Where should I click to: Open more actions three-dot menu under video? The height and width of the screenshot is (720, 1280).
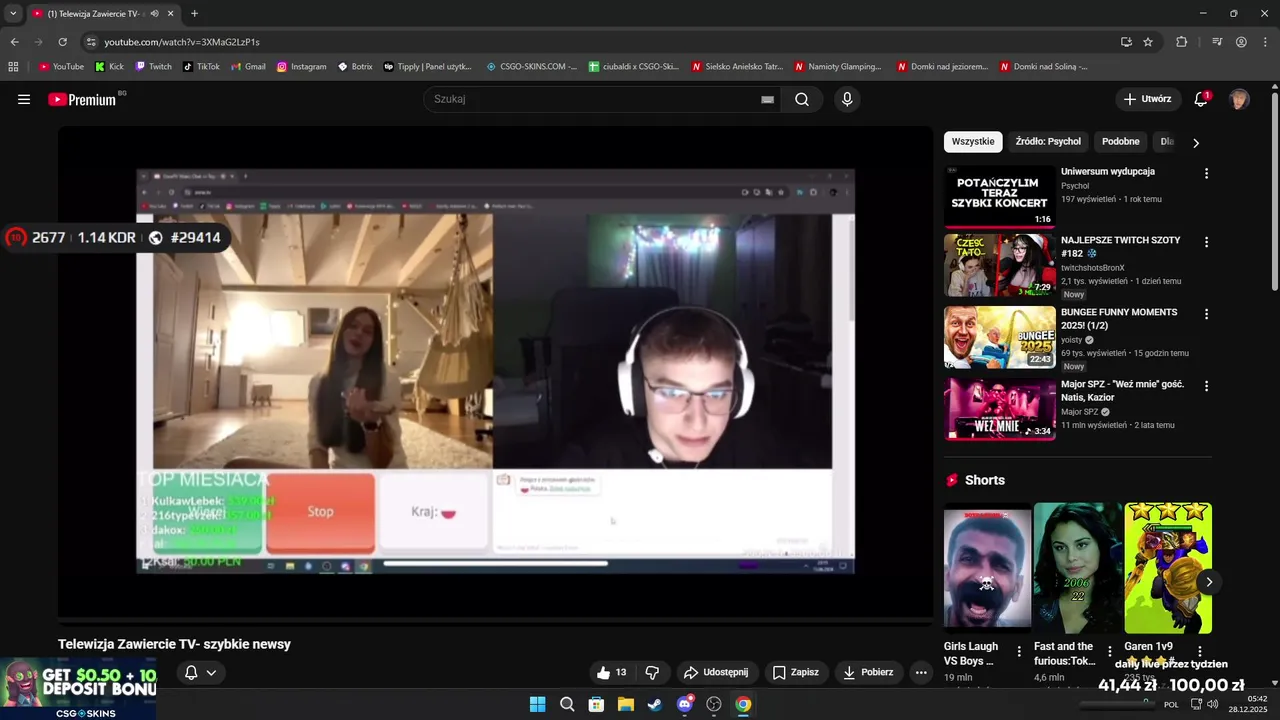point(921,673)
